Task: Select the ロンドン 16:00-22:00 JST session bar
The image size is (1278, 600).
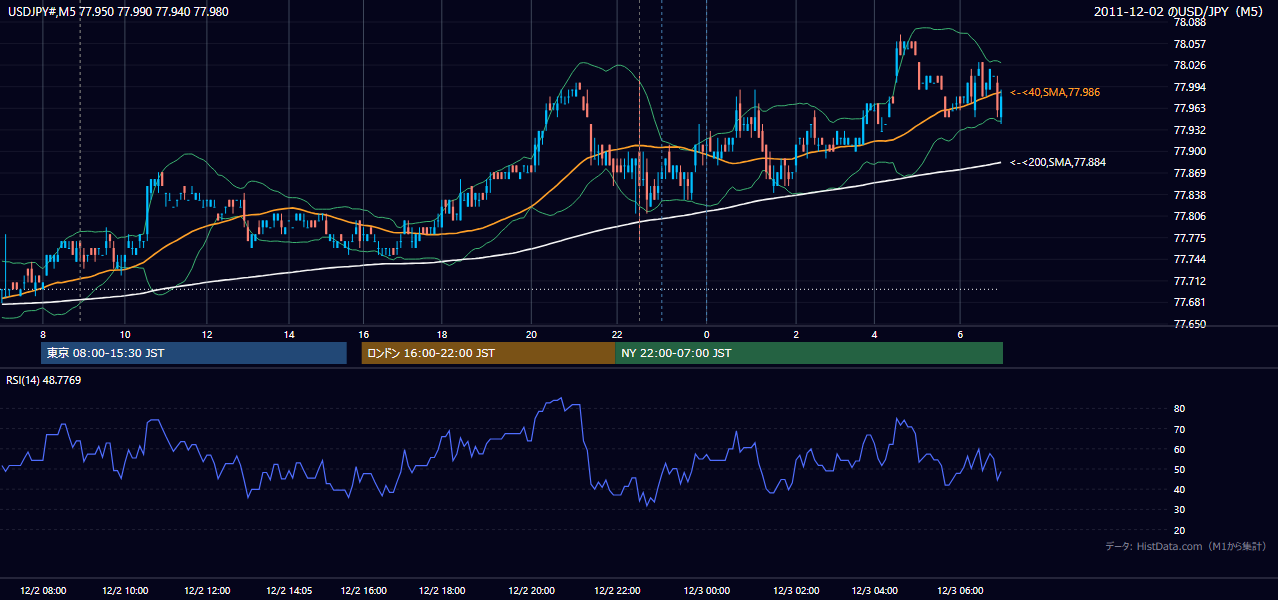Action: coord(488,353)
